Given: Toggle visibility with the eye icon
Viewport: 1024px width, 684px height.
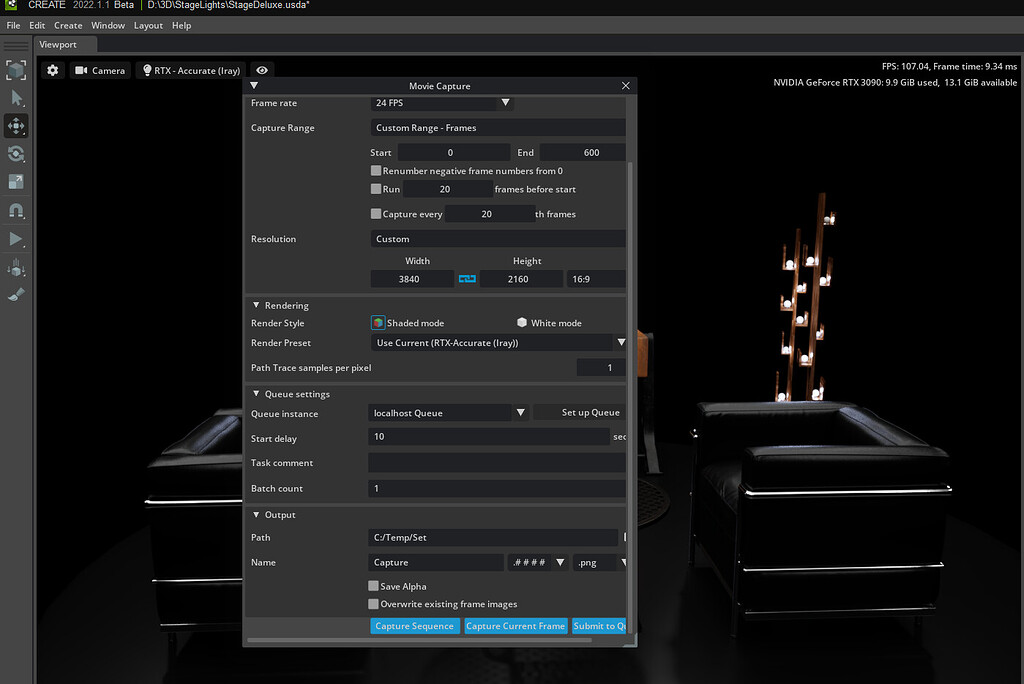Looking at the screenshot, I should 261,70.
